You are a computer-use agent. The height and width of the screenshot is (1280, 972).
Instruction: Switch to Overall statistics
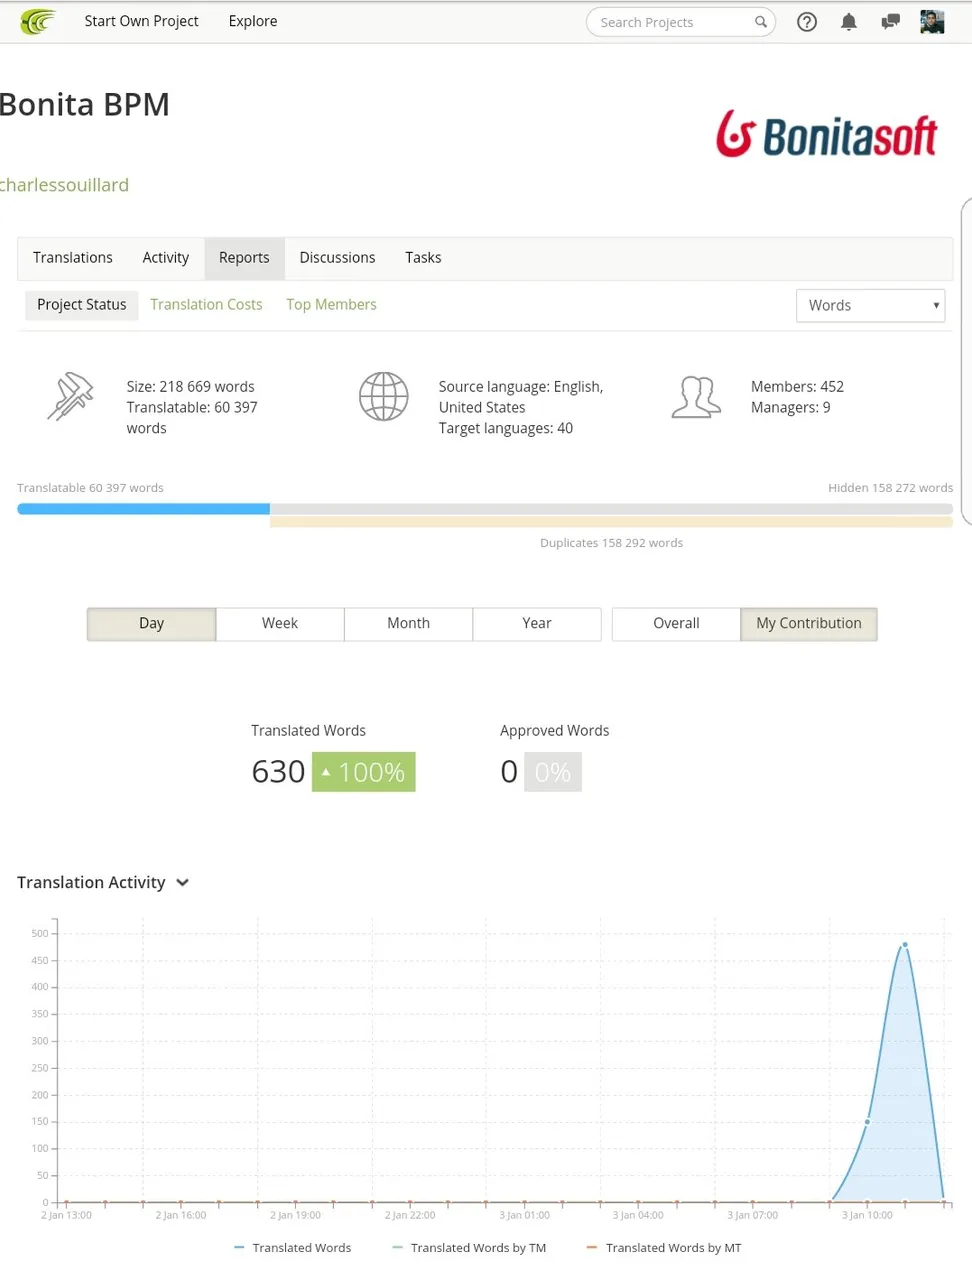tap(676, 624)
